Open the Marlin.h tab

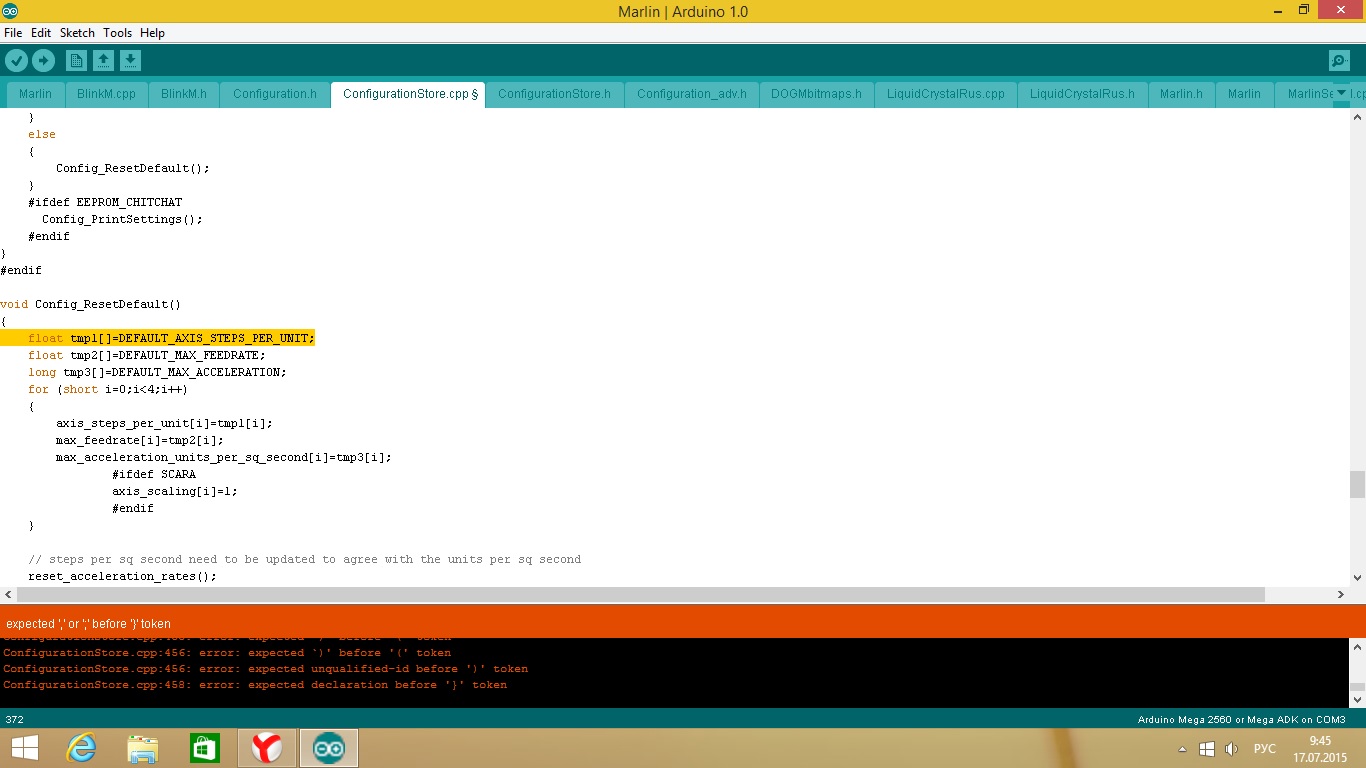(x=1181, y=94)
